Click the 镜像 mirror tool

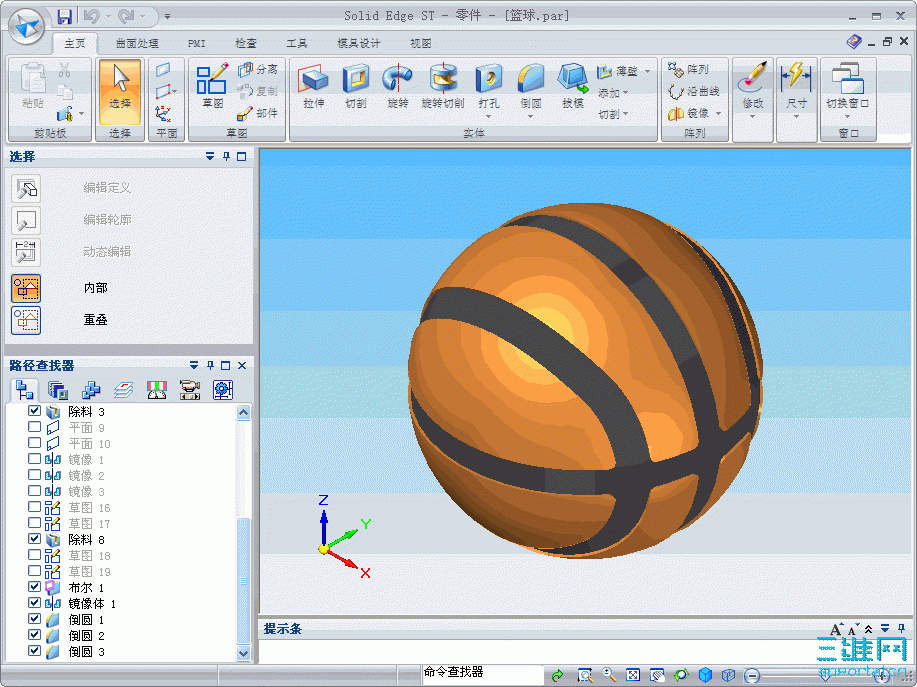tap(688, 113)
